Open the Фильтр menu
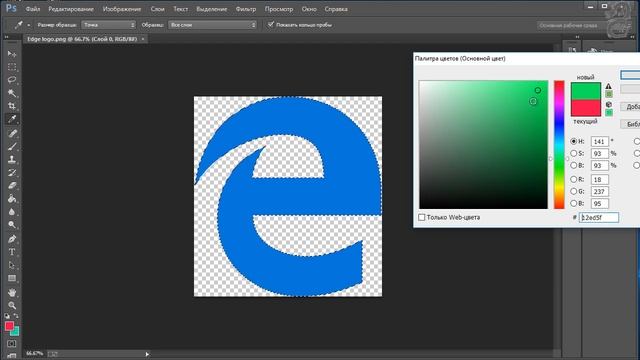The height and width of the screenshot is (360, 640). coord(246,9)
